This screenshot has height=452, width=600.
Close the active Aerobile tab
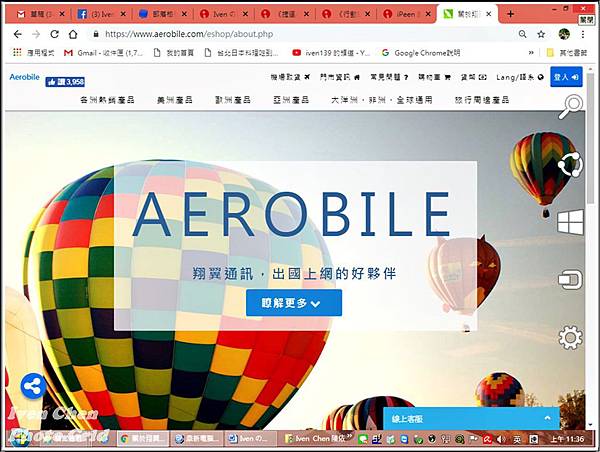click(x=489, y=14)
